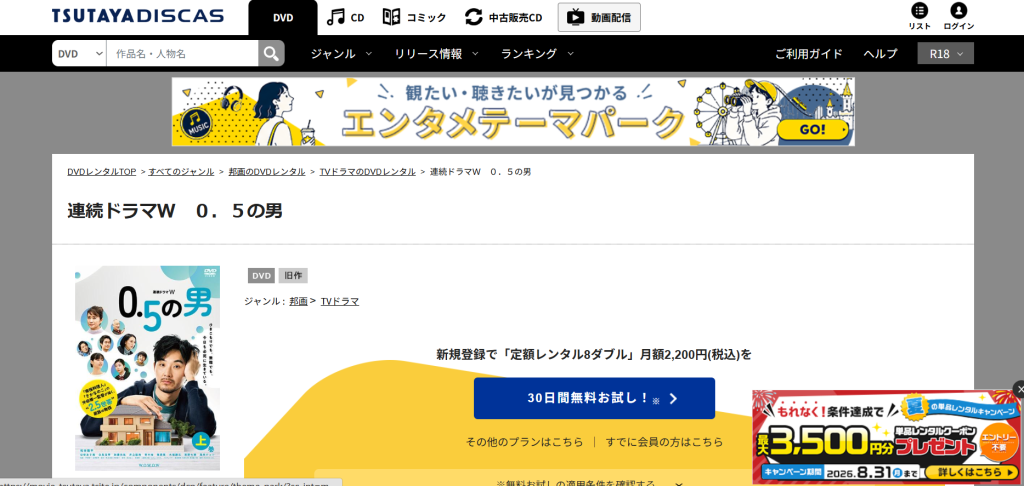
Task: Open 邦画のDVDレンタル breadcrumb
Action: point(266,172)
